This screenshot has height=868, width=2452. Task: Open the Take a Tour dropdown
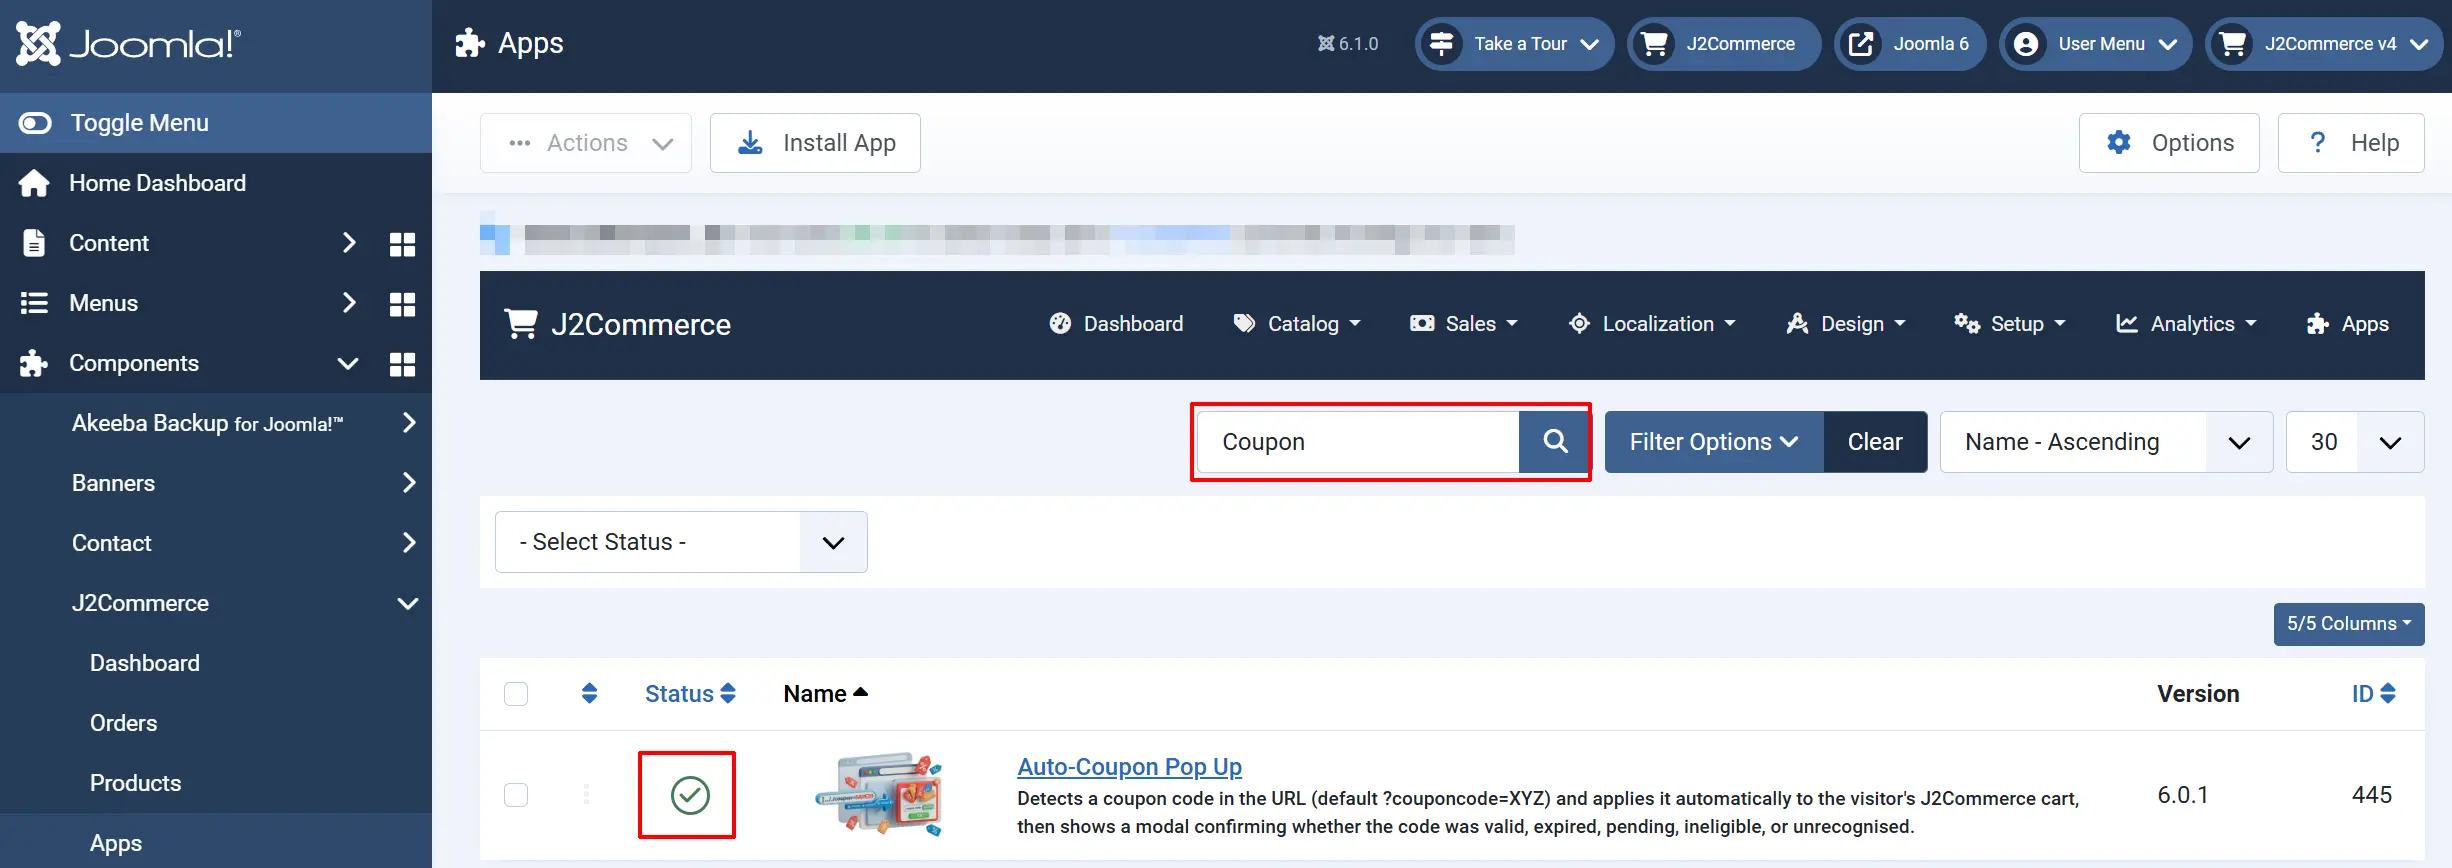(1514, 44)
